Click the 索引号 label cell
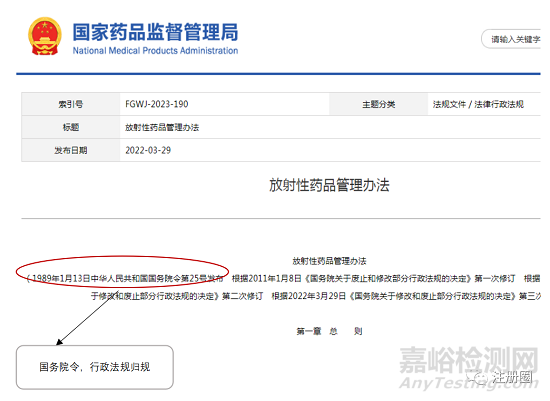The width and height of the screenshot is (550, 401). pyautogui.click(x=71, y=104)
